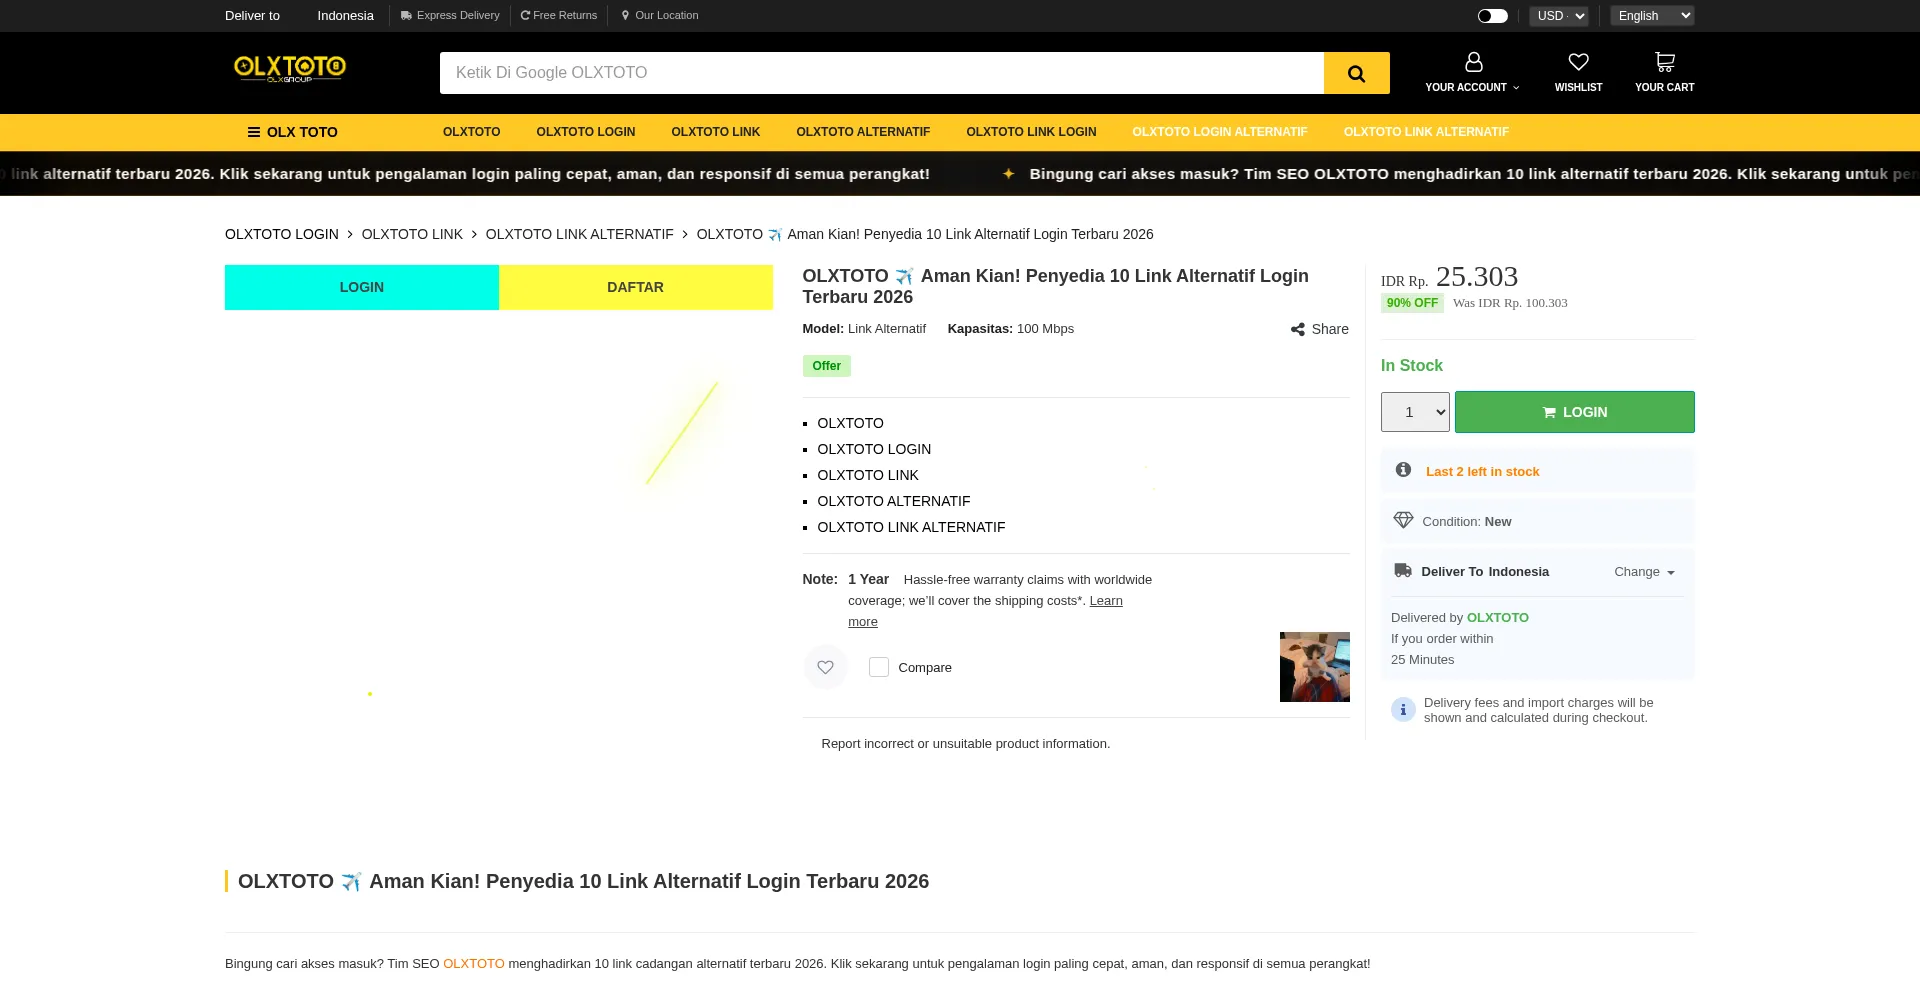Select OLXTOTO LINK in the navigation bar

[x=716, y=132]
